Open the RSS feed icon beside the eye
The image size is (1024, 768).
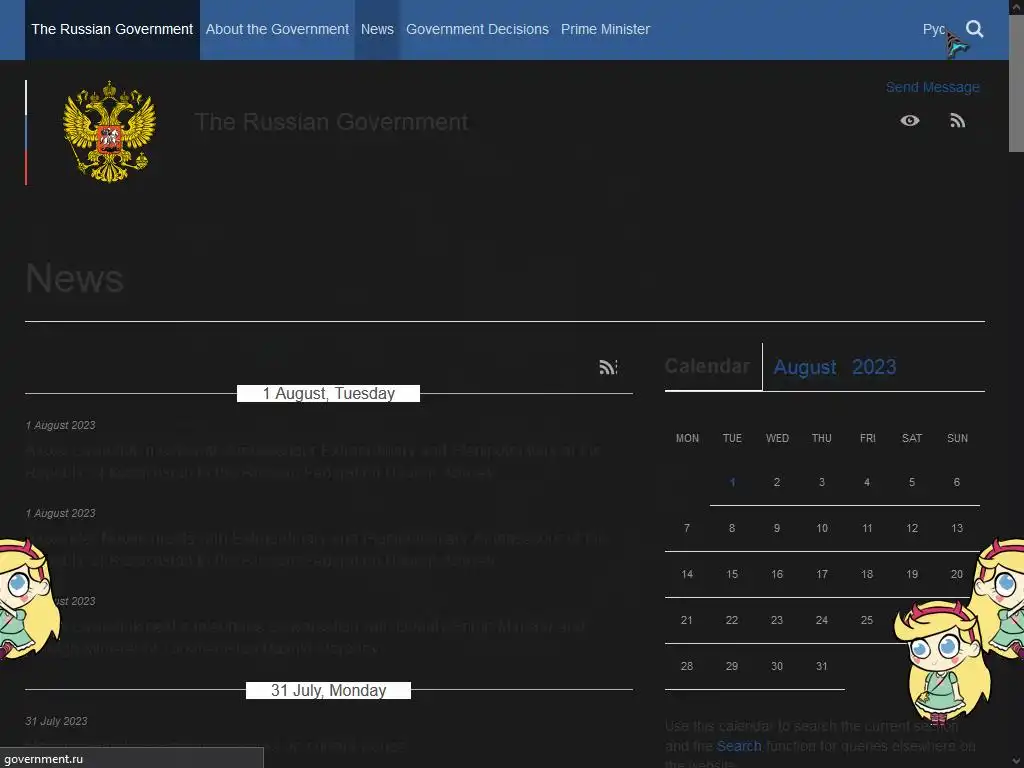(957, 120)
